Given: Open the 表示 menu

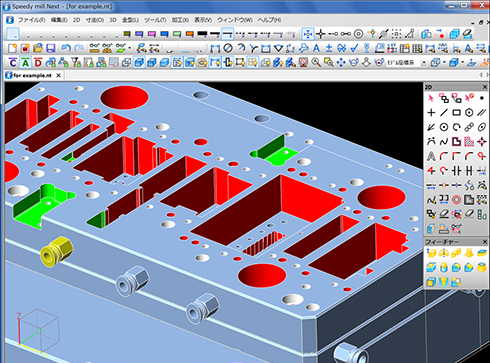Looking at the screenshot, I should pyautogui.click(x=203, y=20).
